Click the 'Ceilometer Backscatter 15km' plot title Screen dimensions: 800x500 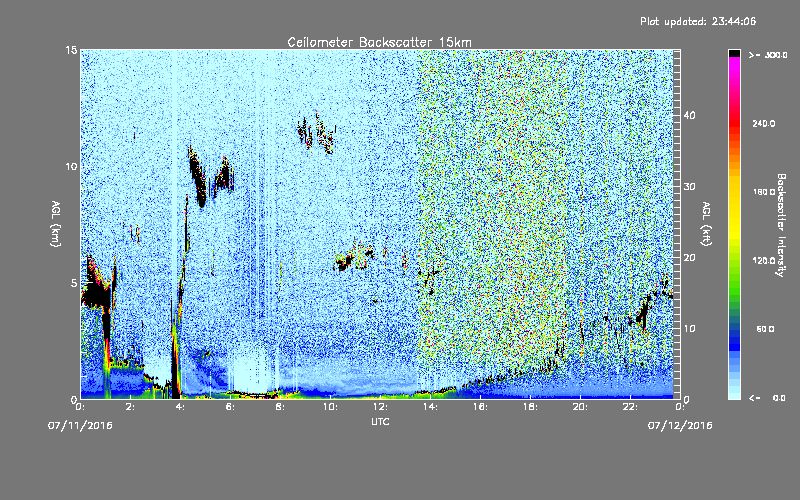click(379, 42)
